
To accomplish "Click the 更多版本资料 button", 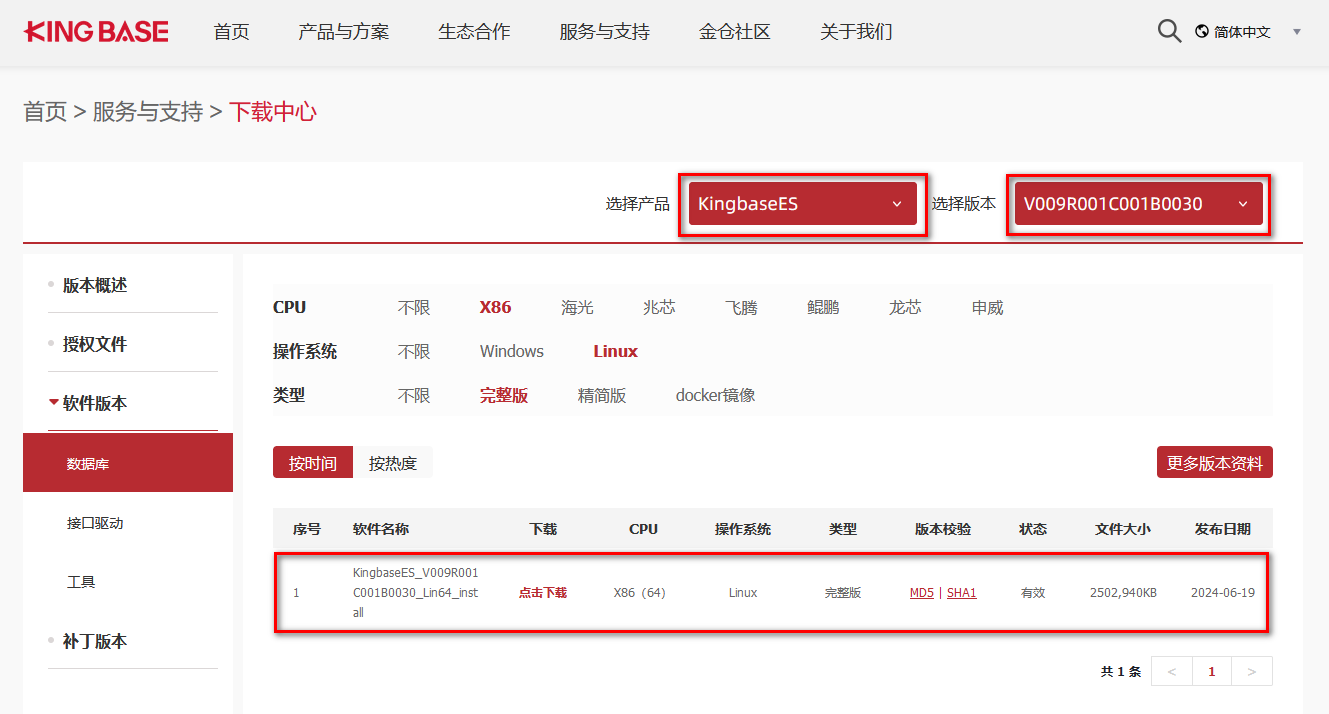I will coord(1215,463).
